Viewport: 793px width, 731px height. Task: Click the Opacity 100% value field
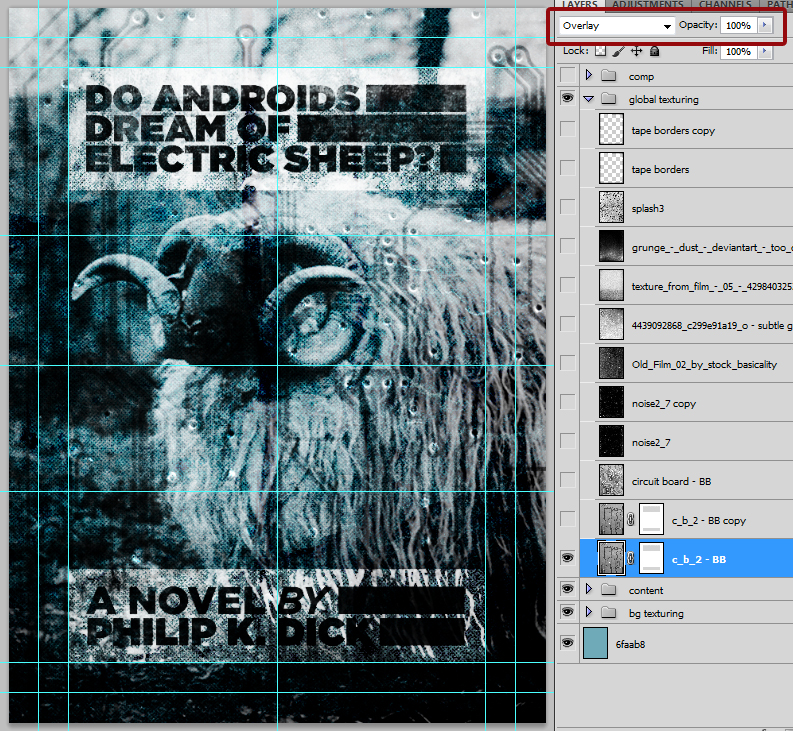tap(738, 25)
